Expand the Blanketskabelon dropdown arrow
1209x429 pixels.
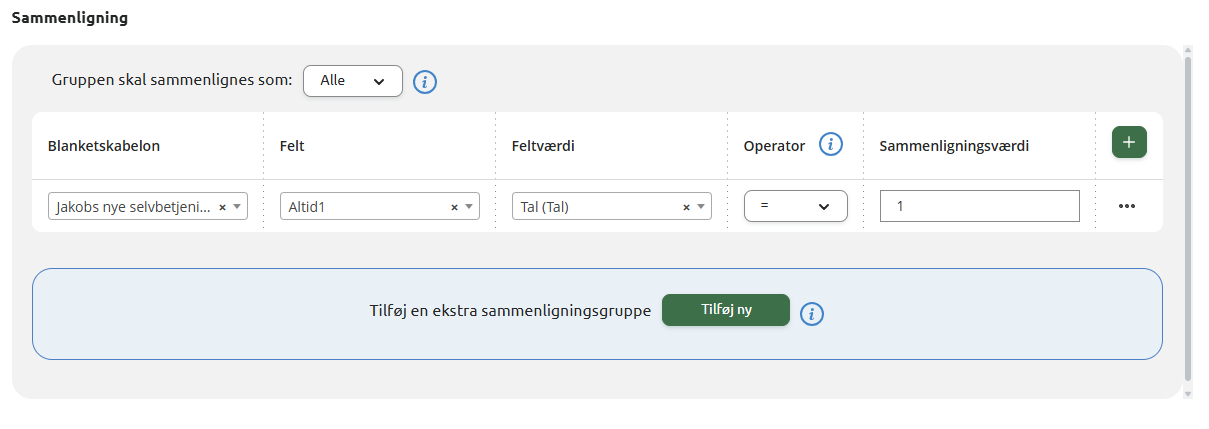[237, 207]
